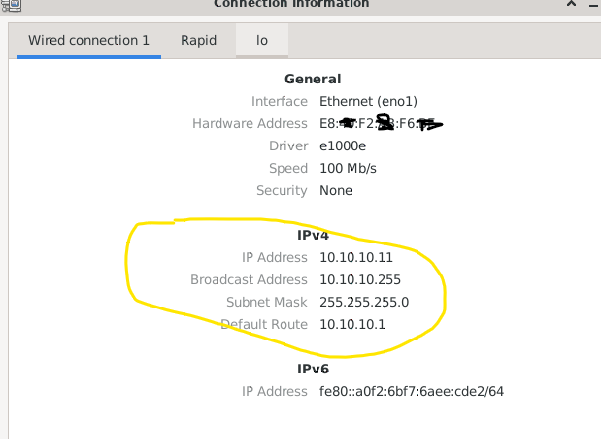The image size is (606, 439).
Task: Click the Subnet Mask value 255.255.255.0
Action: [x=364, y=302]
